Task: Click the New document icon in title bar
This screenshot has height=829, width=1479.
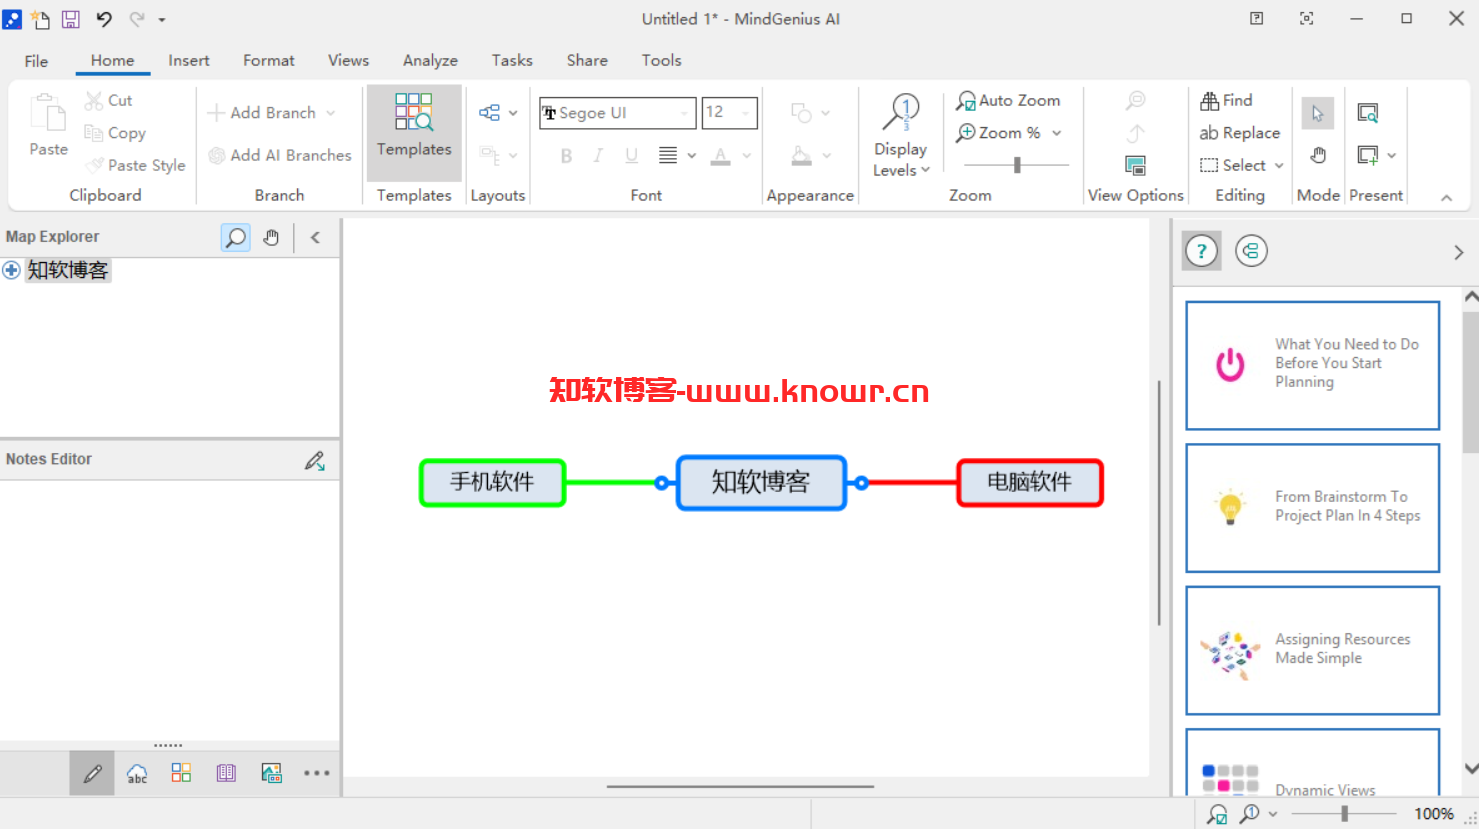Action: coord(41,19)
